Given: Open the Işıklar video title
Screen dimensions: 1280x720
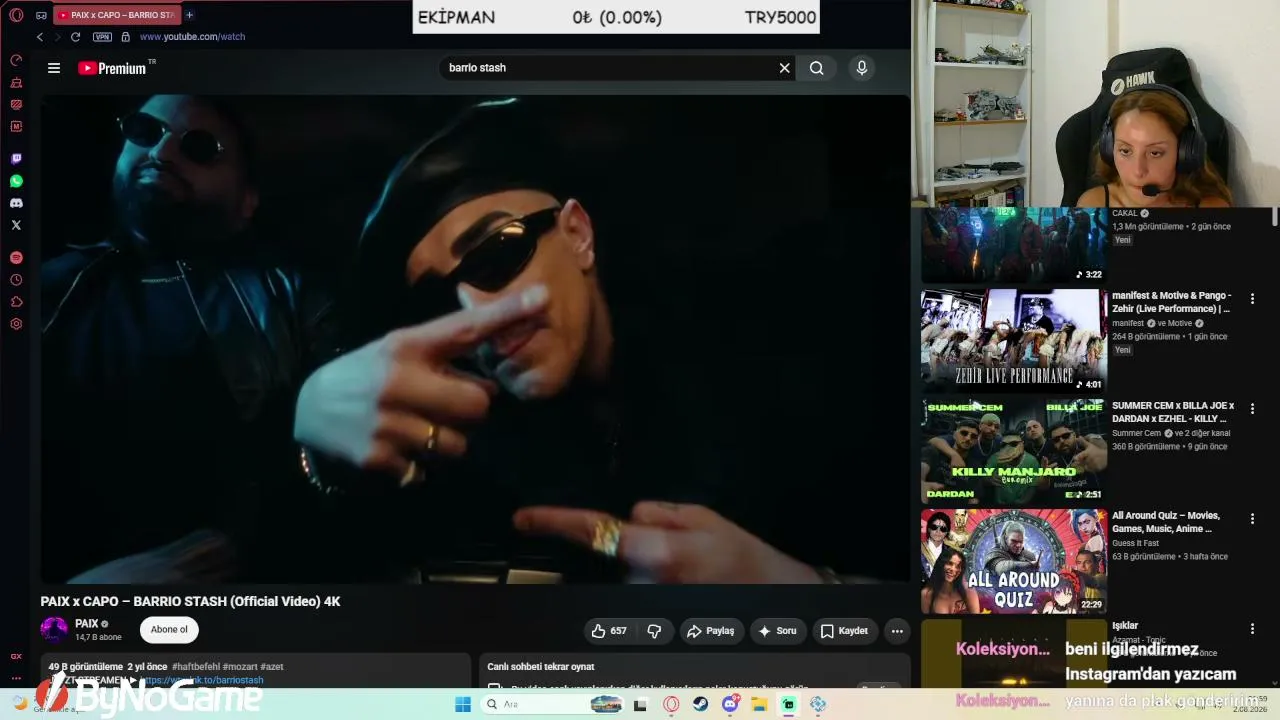Looking at the screenshot, I should click(x=1125, y=626).
